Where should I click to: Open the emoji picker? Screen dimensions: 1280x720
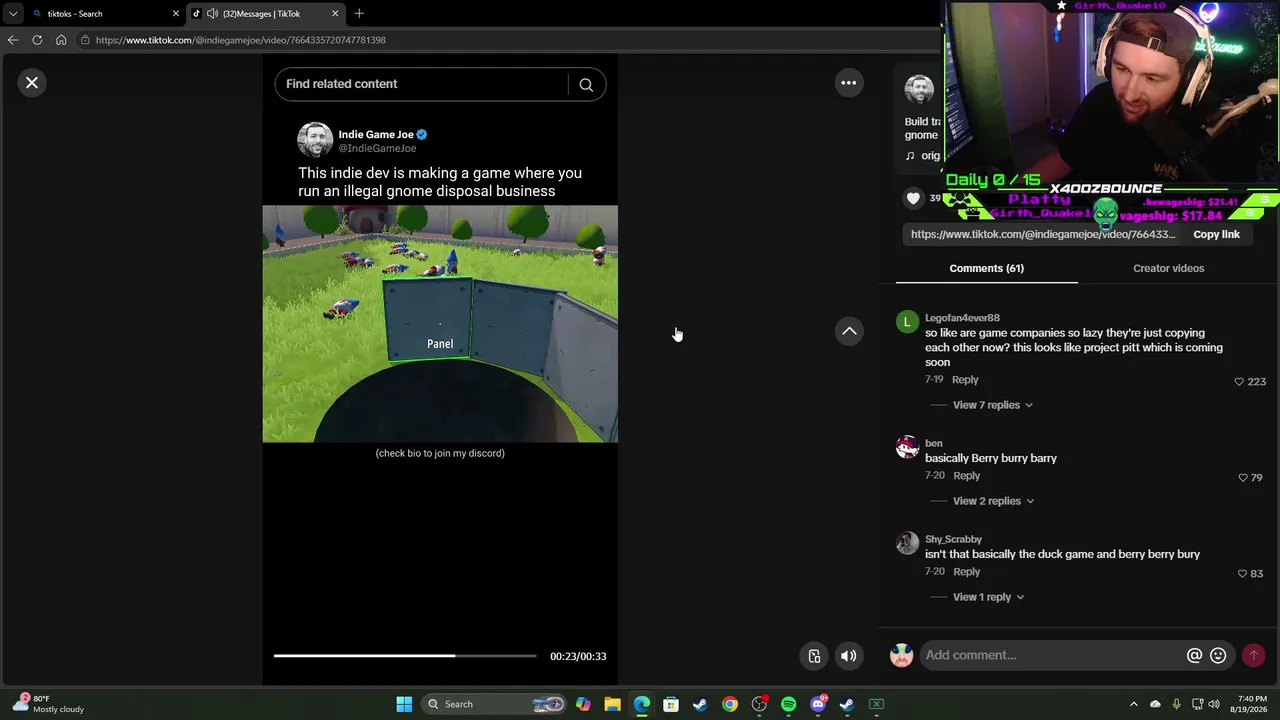pos(1218,656)
